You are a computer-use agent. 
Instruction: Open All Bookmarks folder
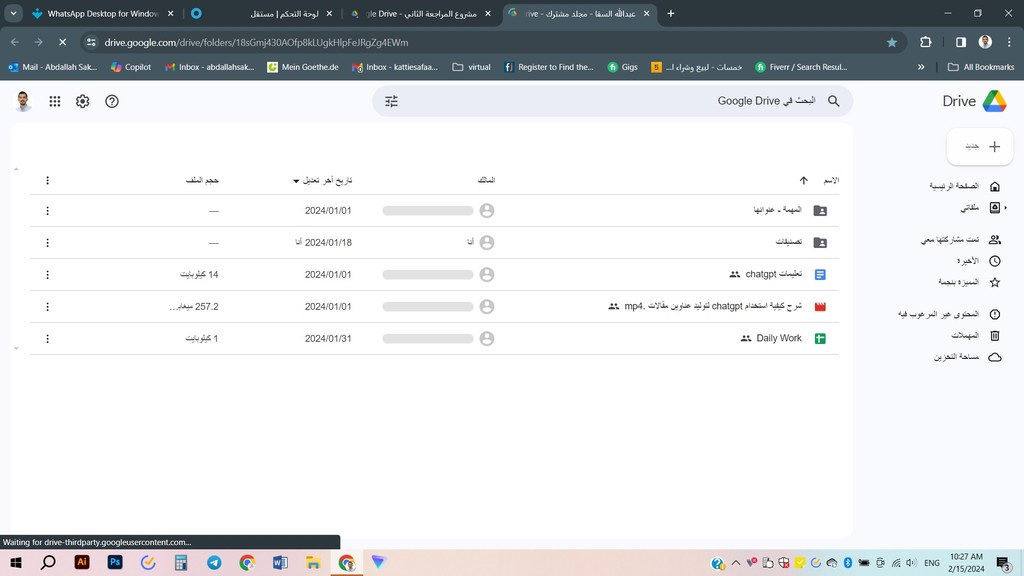(981, 67)
